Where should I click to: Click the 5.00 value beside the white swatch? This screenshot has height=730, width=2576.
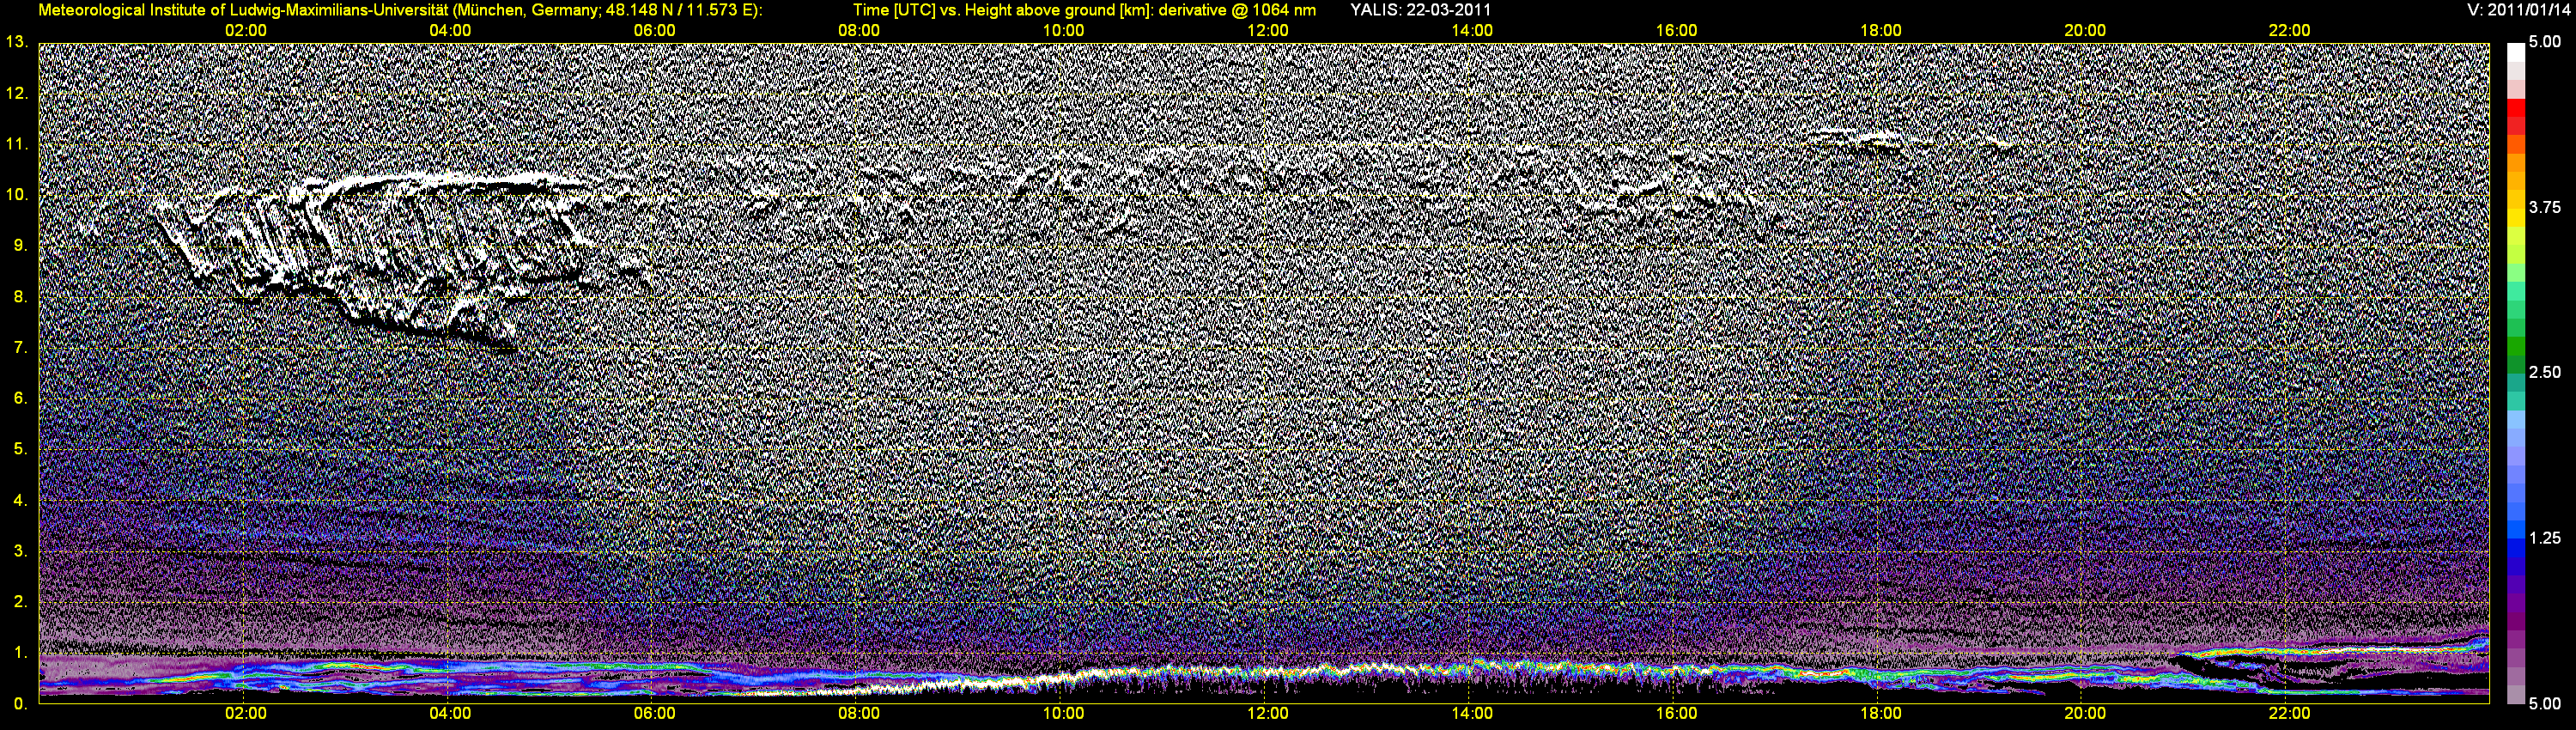pyautogui.click(x=2545, y=42)
